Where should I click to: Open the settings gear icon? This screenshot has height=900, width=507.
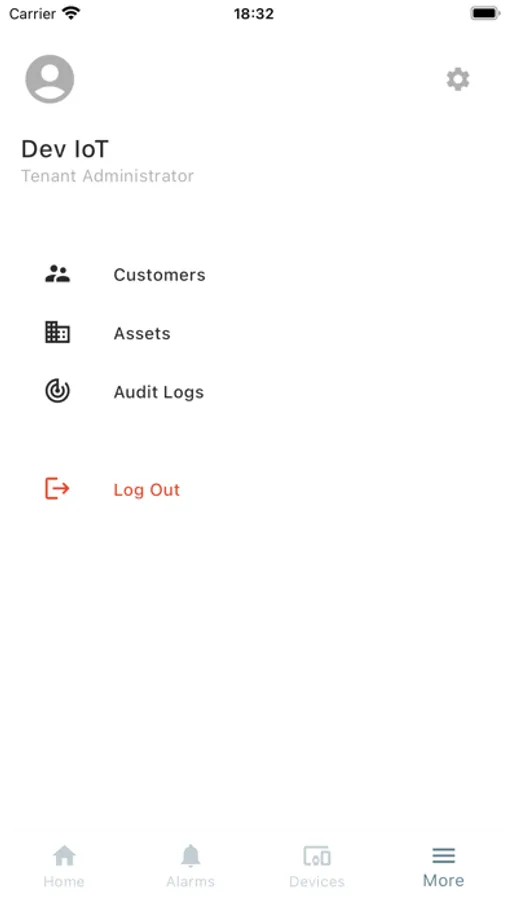point(458,79)
